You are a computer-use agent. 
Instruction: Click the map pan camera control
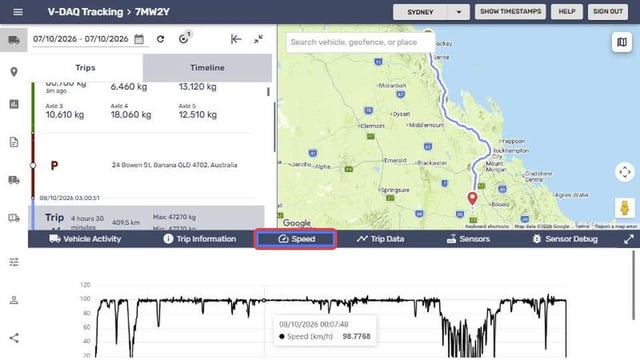point(625,172)
